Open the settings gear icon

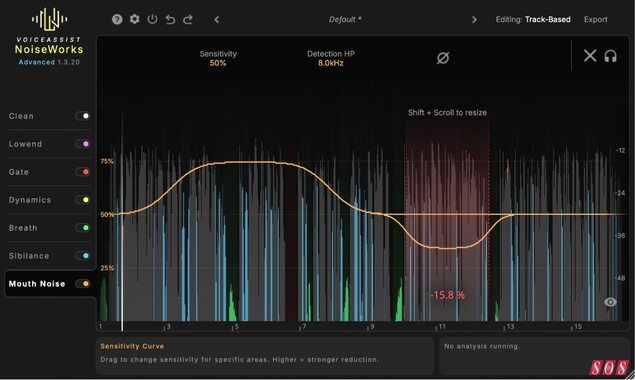coord(134,19)
